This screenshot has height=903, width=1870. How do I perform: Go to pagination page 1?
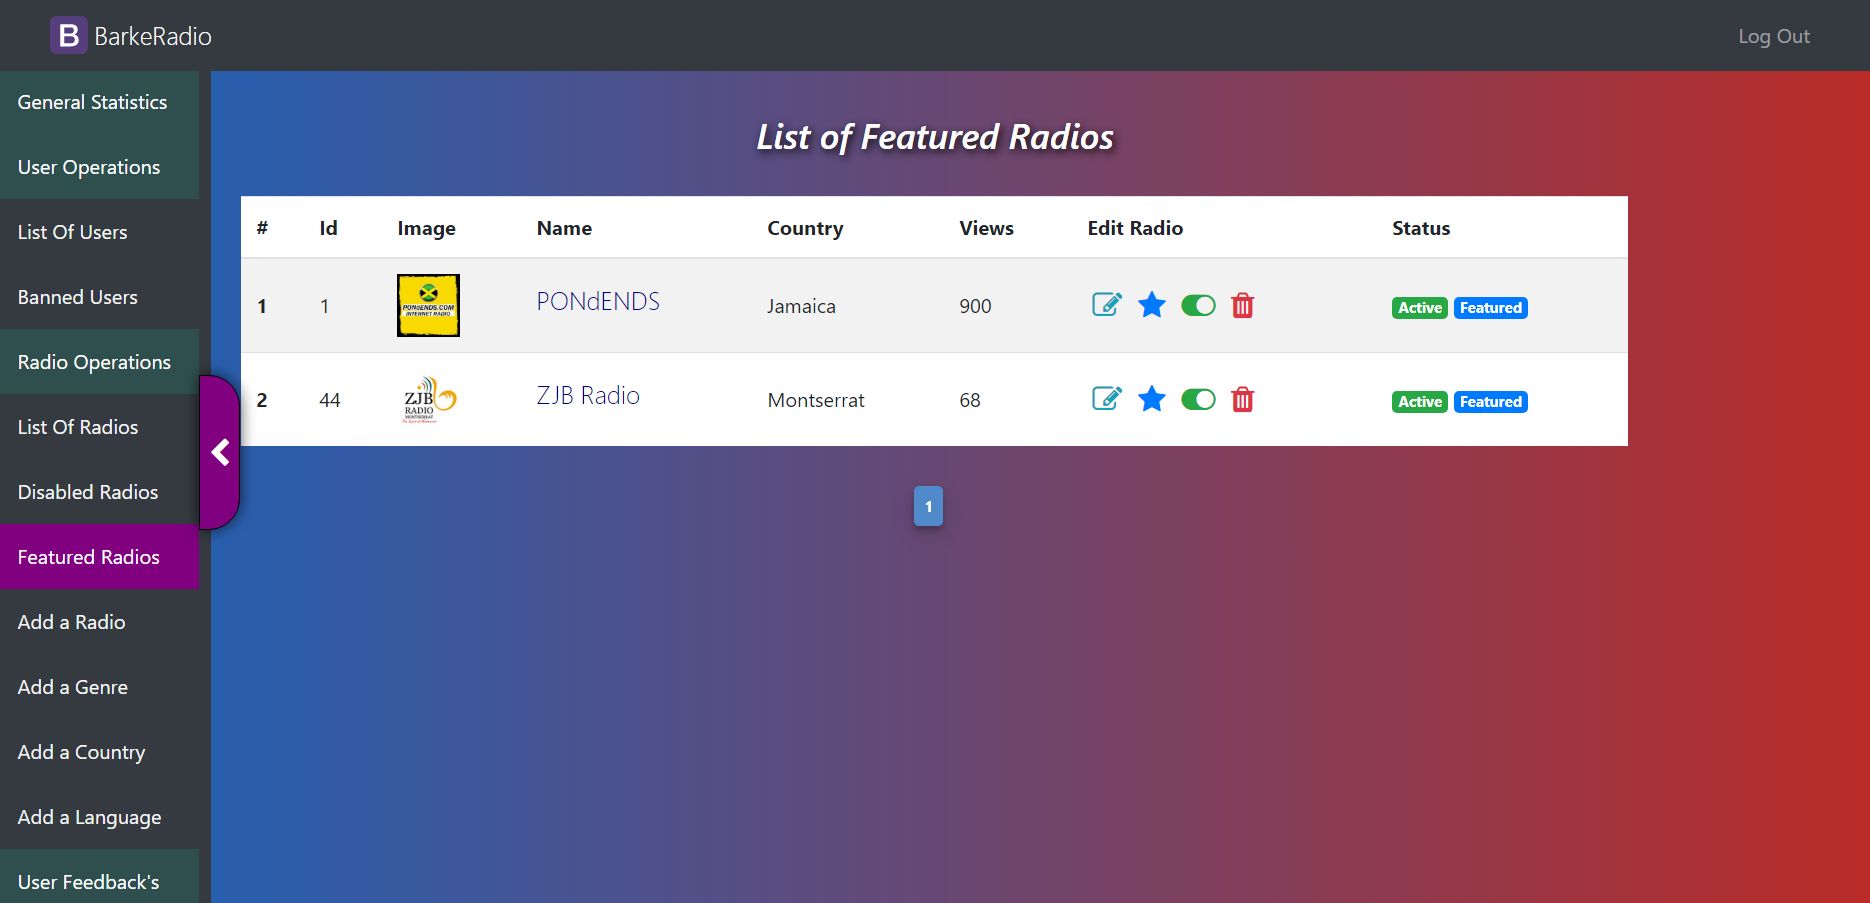pyautogui.click(x=928, y=506)
